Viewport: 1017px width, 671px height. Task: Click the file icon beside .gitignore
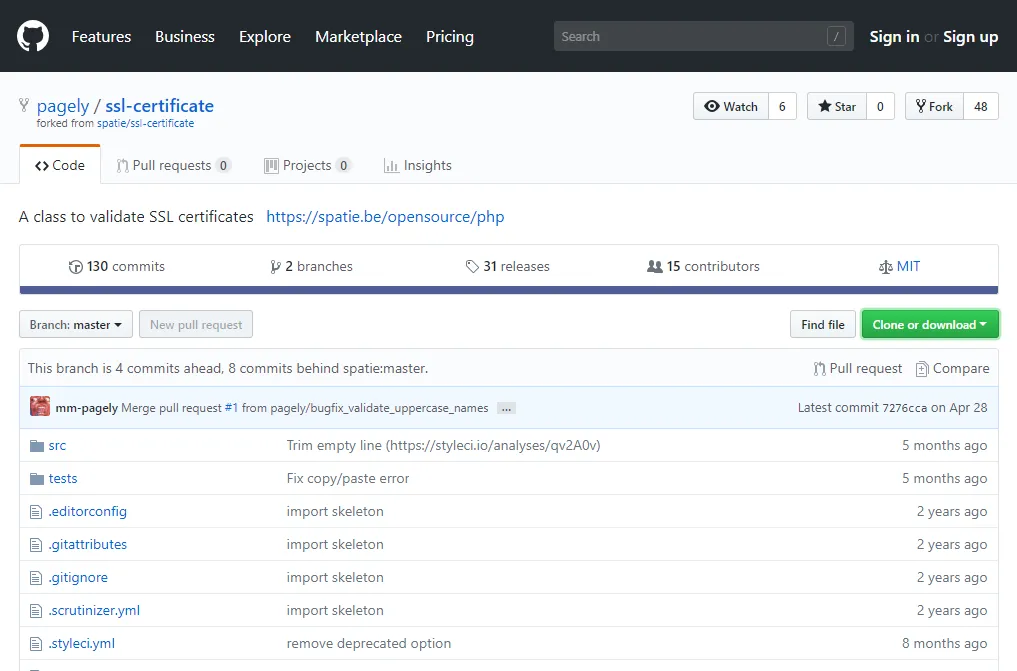coord(36,577)
